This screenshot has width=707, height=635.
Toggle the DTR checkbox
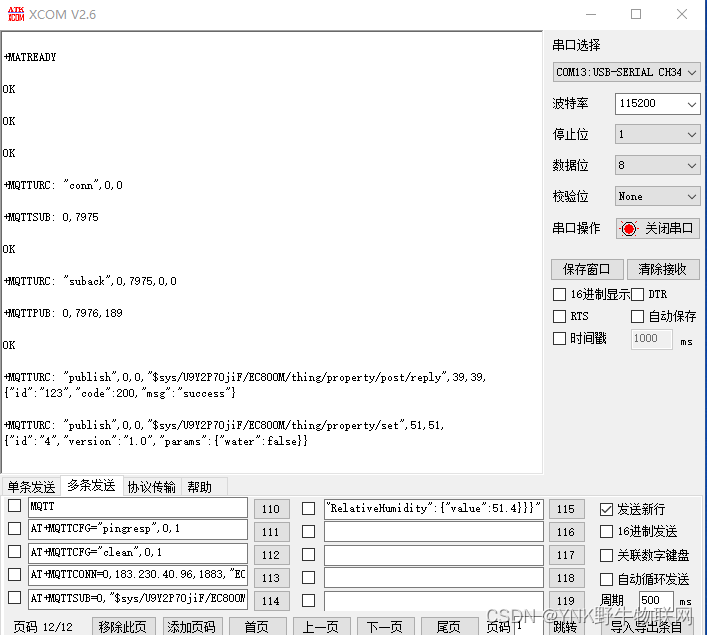637,294
